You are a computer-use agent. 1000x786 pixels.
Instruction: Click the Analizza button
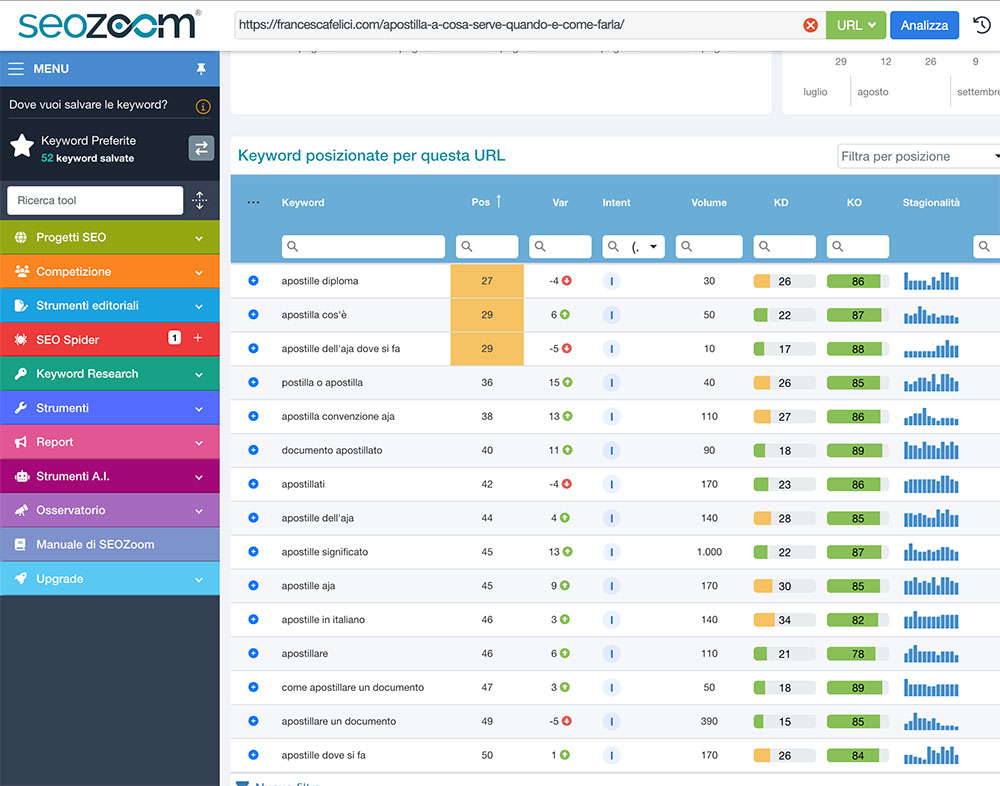[x=924, y=25]
